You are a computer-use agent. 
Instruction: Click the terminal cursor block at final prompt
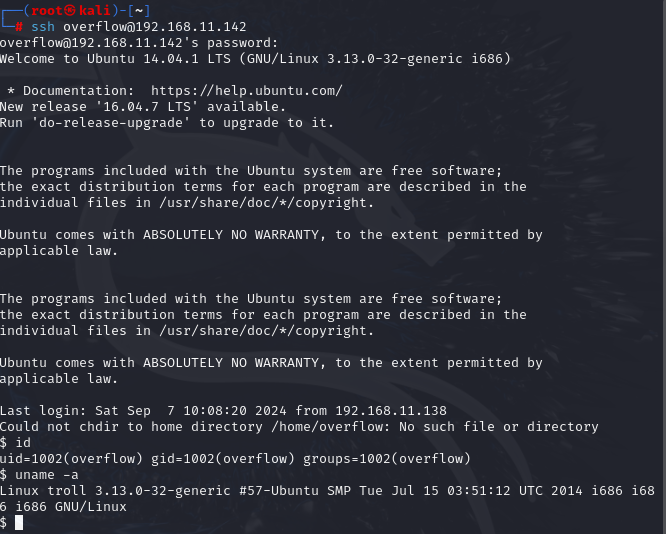tap(18, 522)
